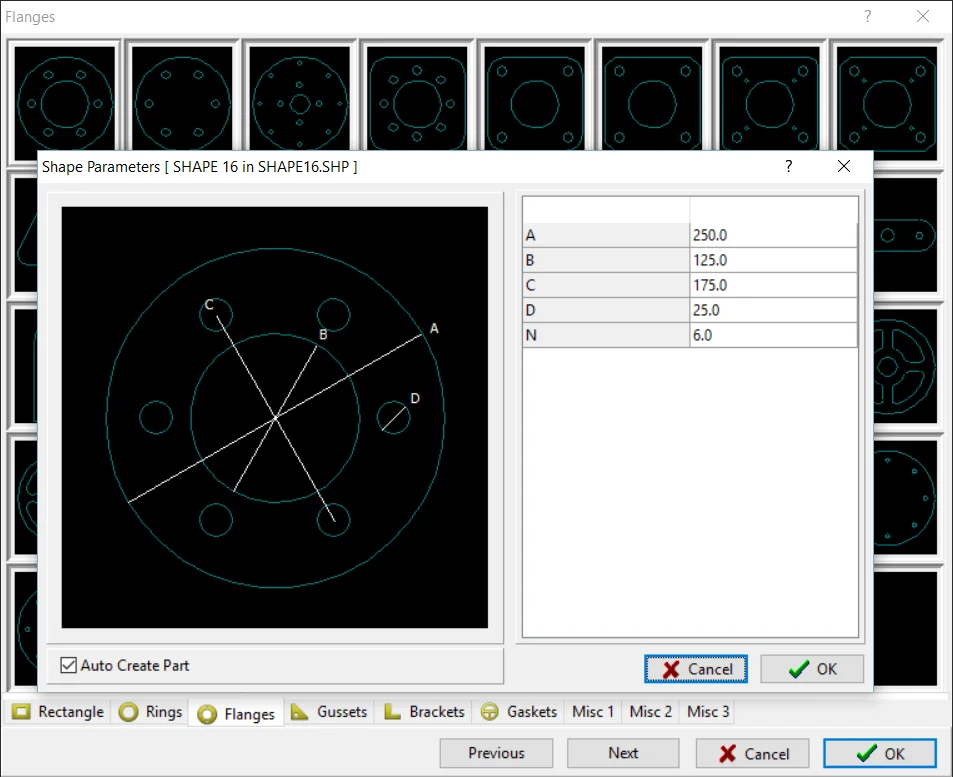Select the row label D in parameters table
Viewport: 953px width, 777px height.
[x=605, y=310]
